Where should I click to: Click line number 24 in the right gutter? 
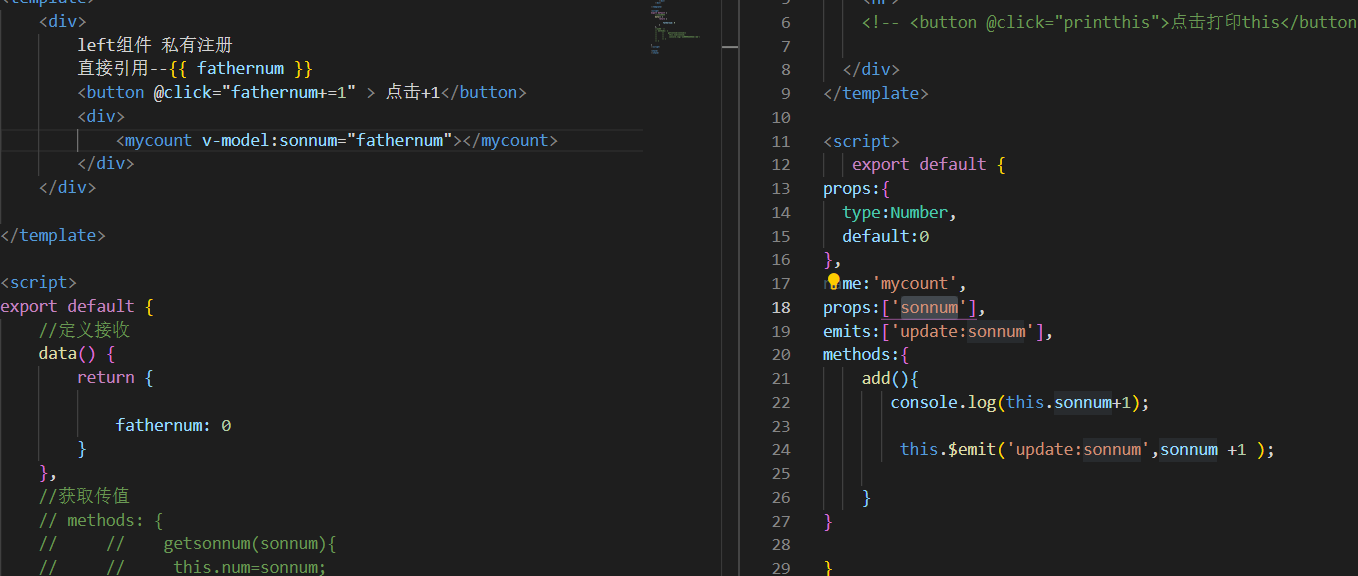[x=781, y=449]
